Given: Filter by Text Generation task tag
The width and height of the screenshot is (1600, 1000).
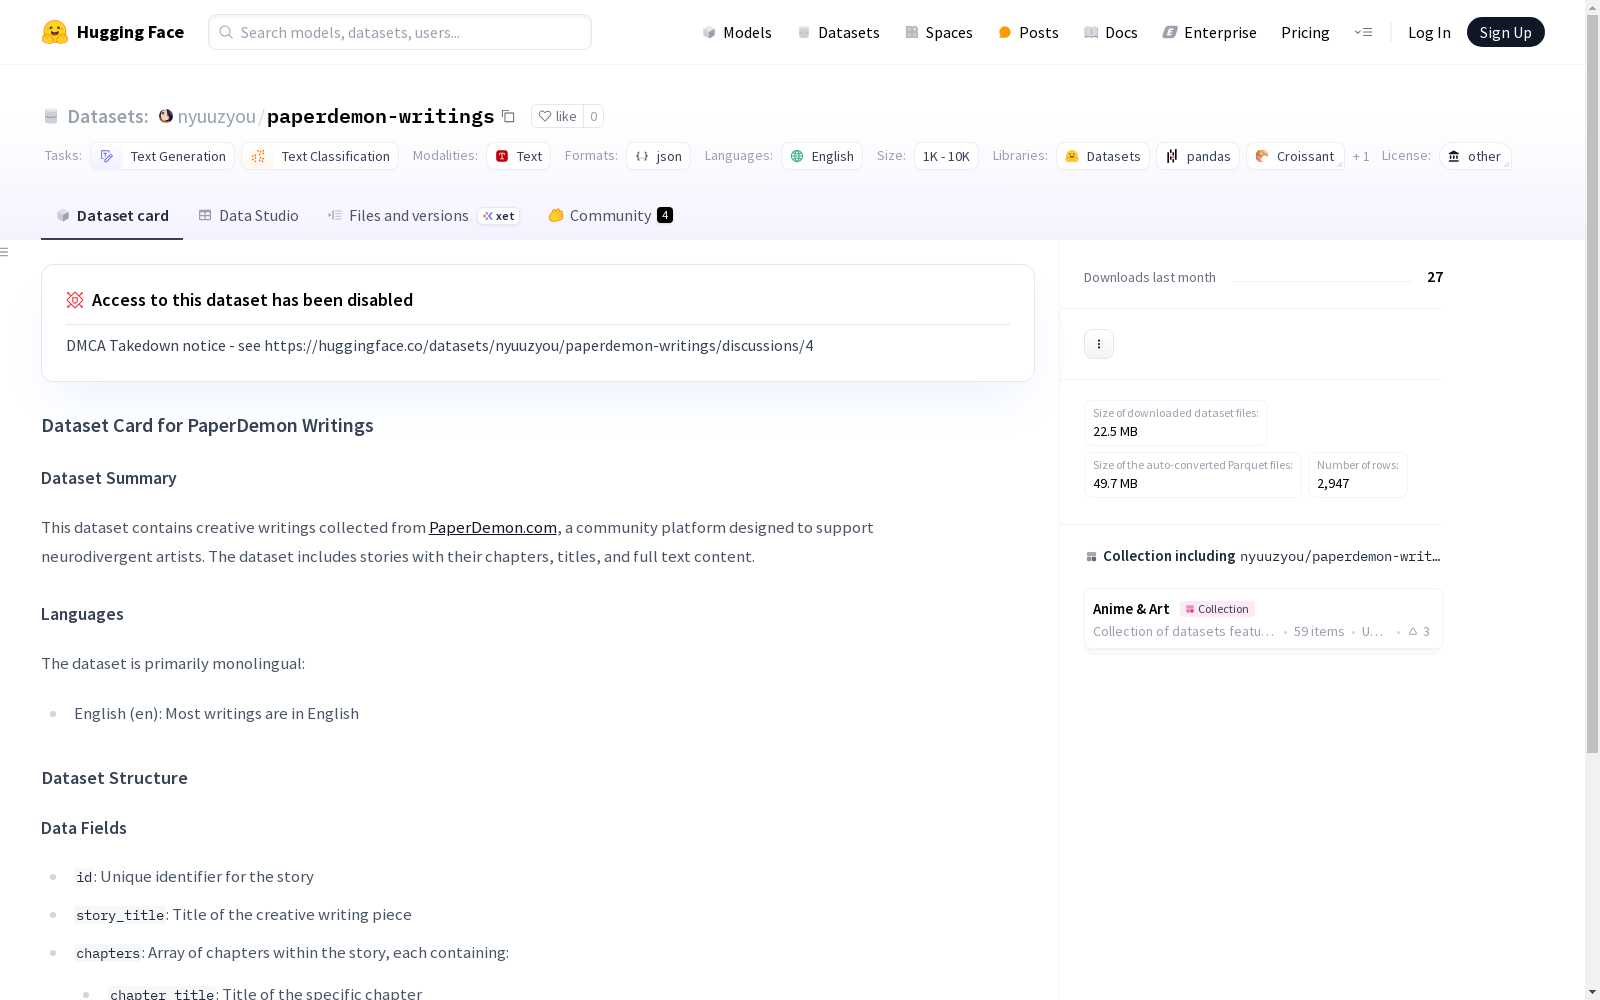Looking at the screenshot, I should [162, 156].
